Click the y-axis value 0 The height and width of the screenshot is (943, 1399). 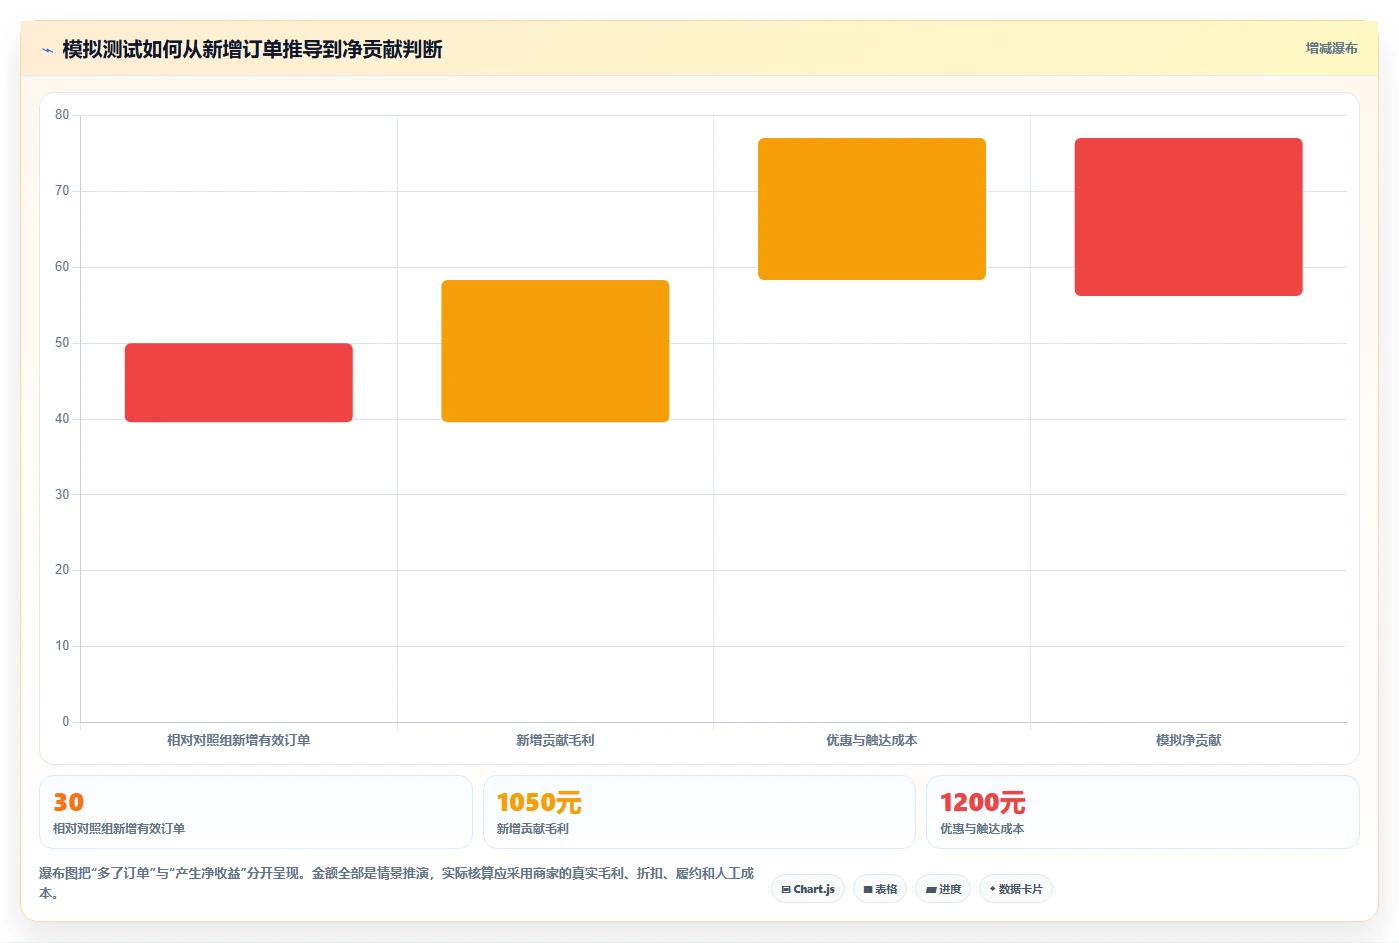tap(66, 722)
